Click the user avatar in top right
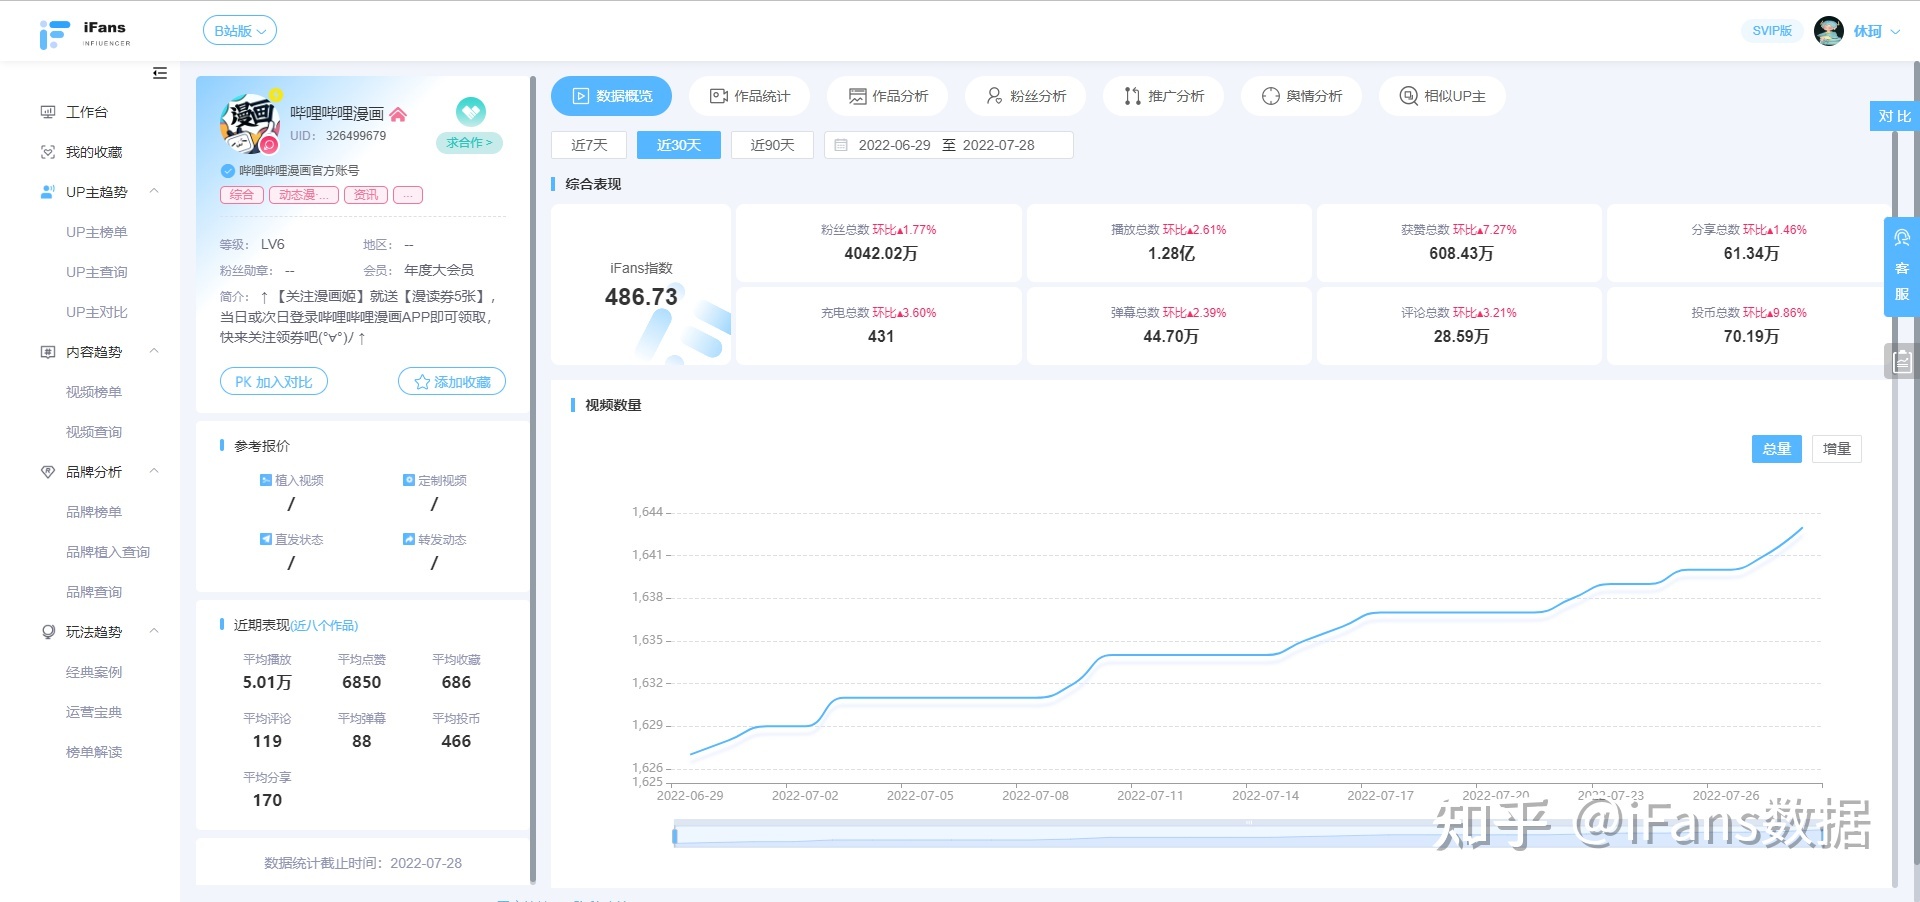The width and height of the screenshot is (1920, 902). [1829, 31]
